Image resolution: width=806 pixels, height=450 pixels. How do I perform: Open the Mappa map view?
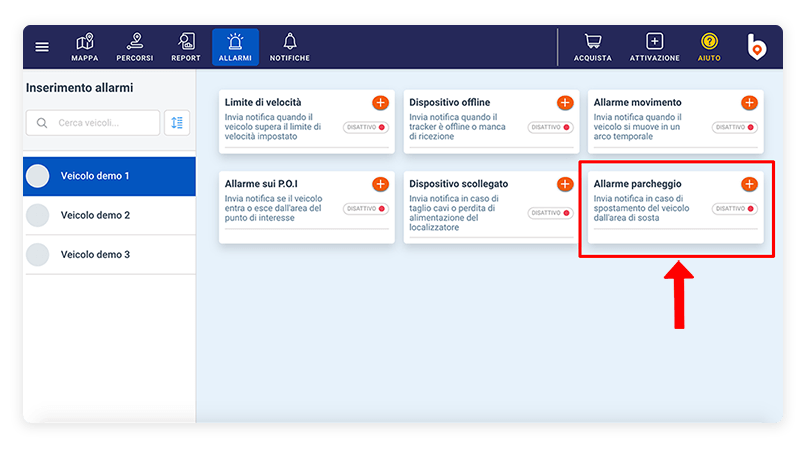(x=85, y=46)
